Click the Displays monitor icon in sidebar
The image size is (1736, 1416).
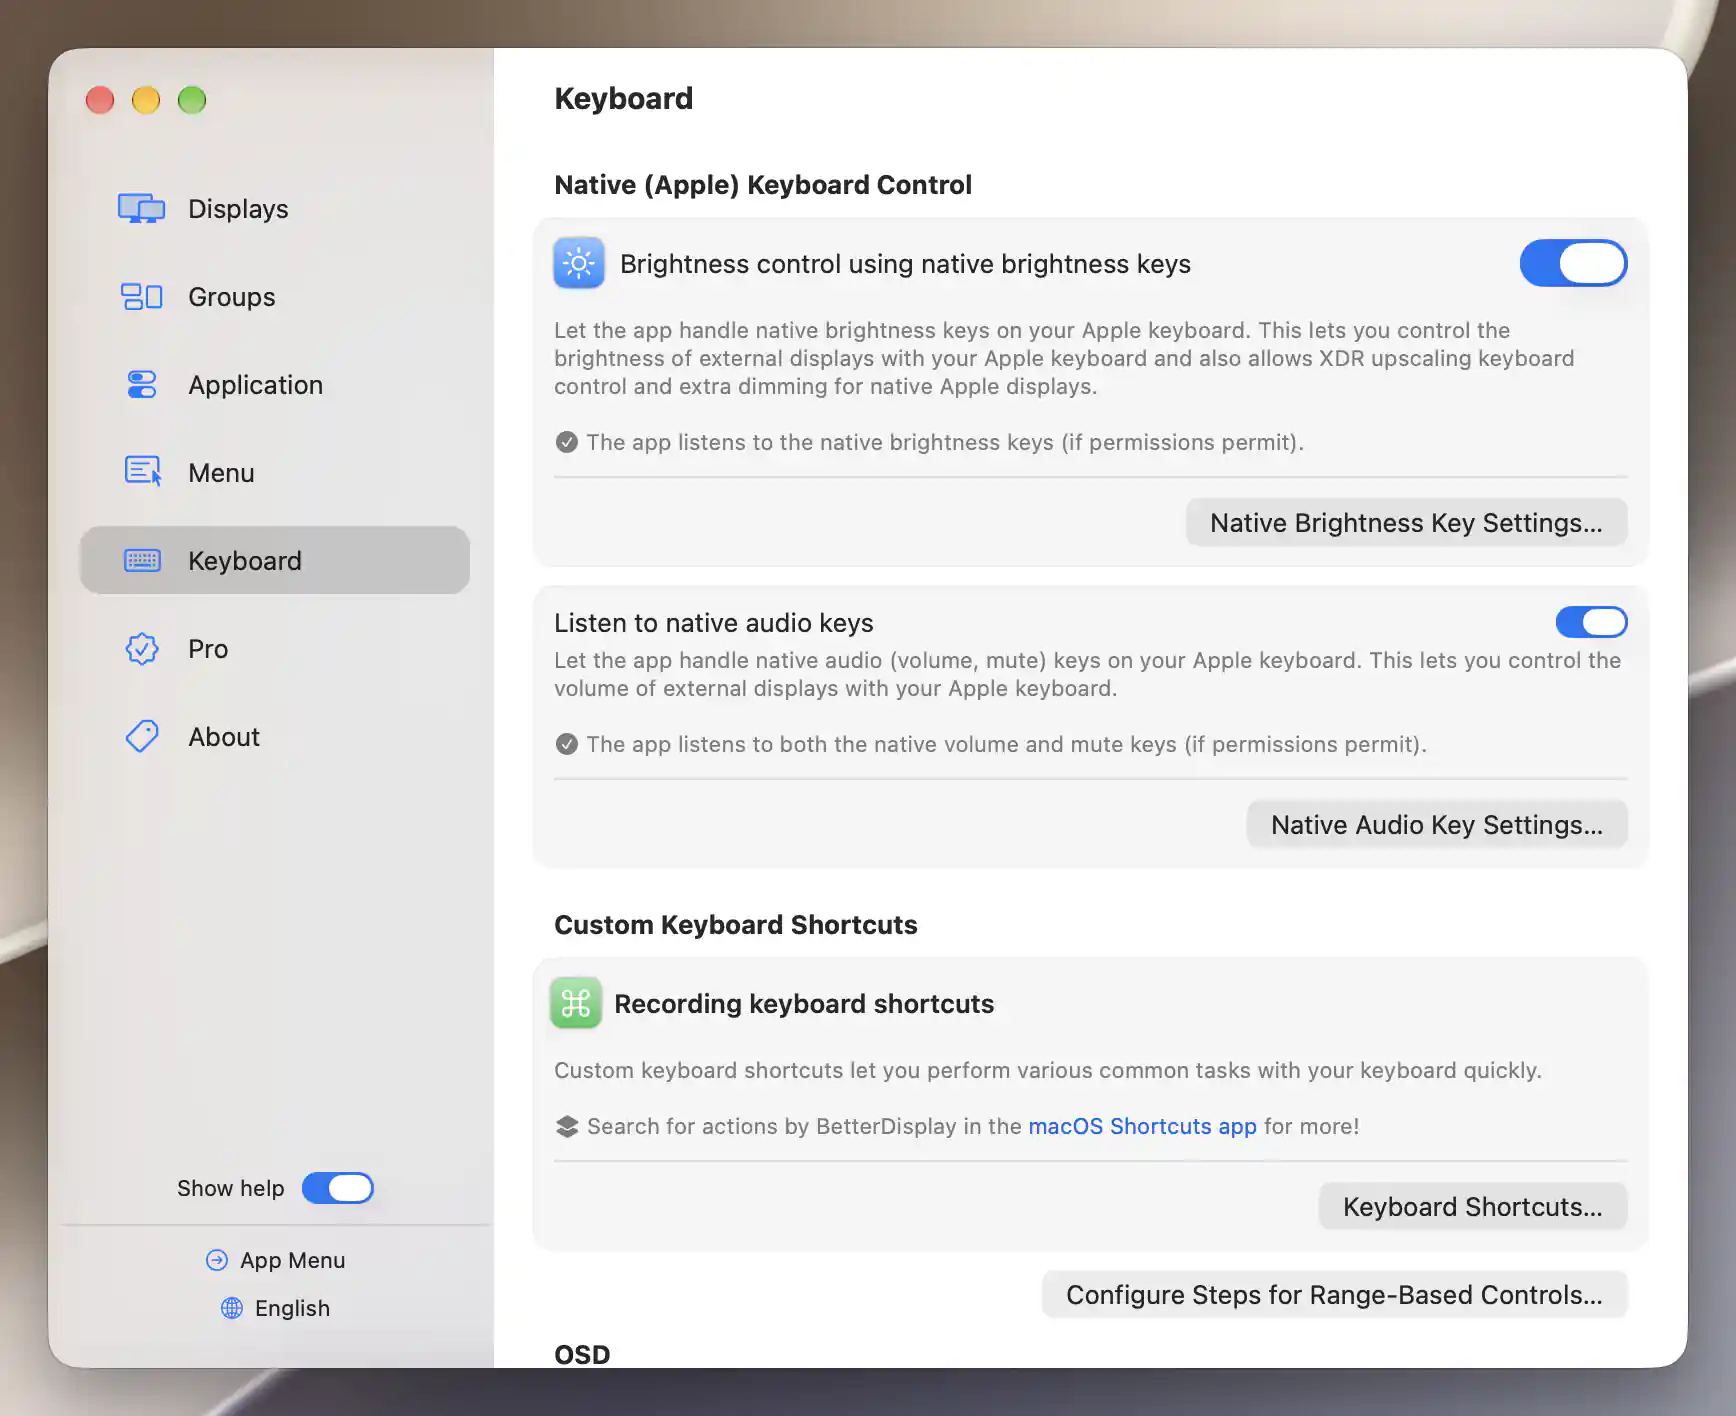pos(141,209)
